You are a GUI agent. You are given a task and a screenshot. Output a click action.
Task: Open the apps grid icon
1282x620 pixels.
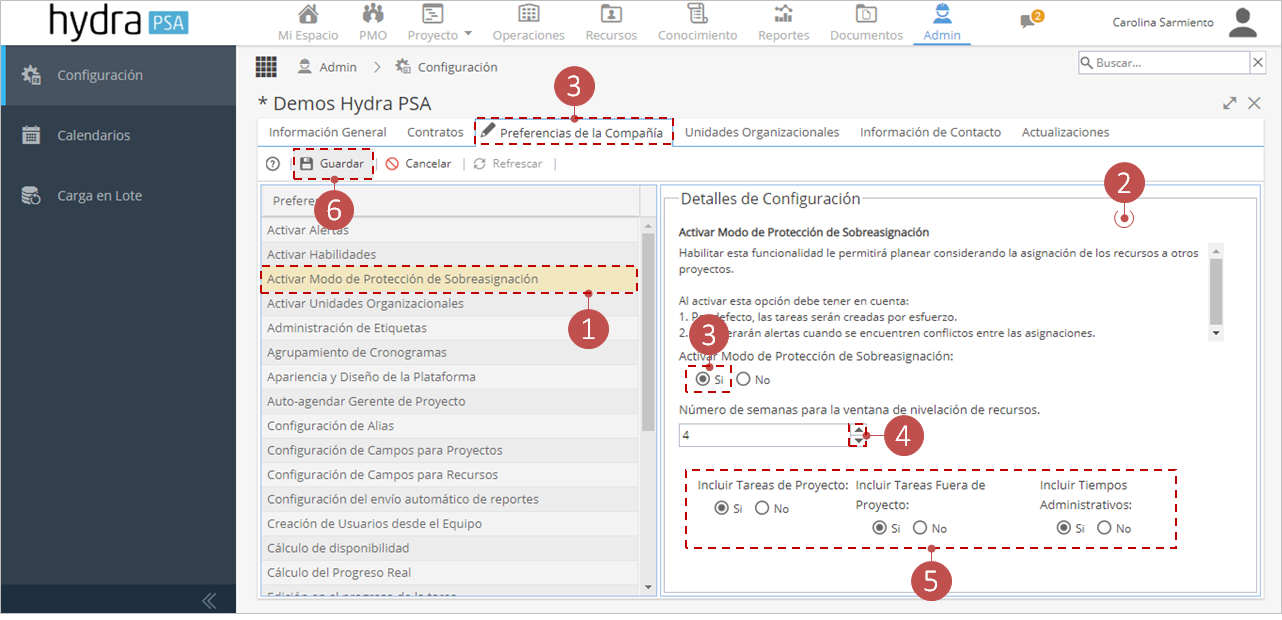(266, 67)
